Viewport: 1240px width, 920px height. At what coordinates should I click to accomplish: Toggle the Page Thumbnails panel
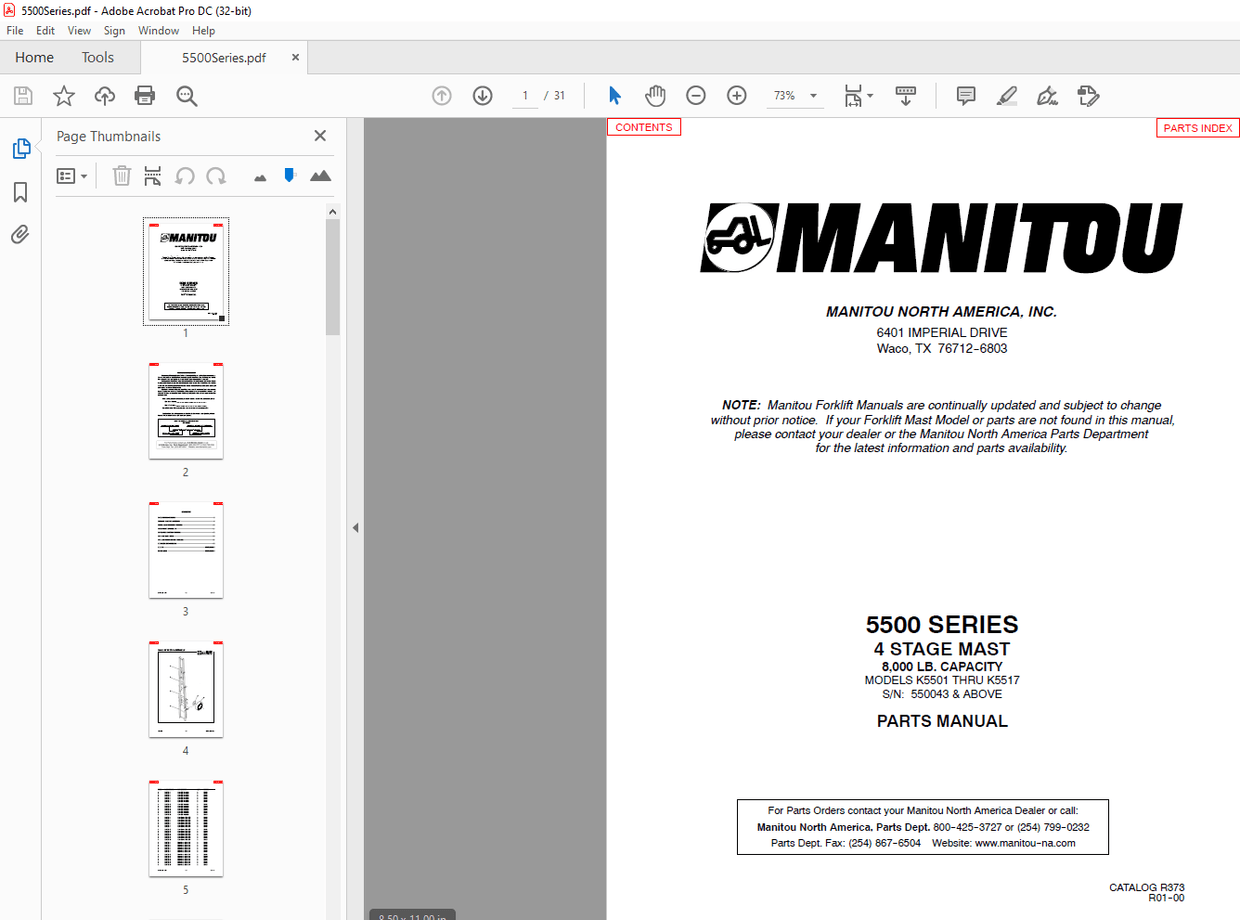[20, 148]
